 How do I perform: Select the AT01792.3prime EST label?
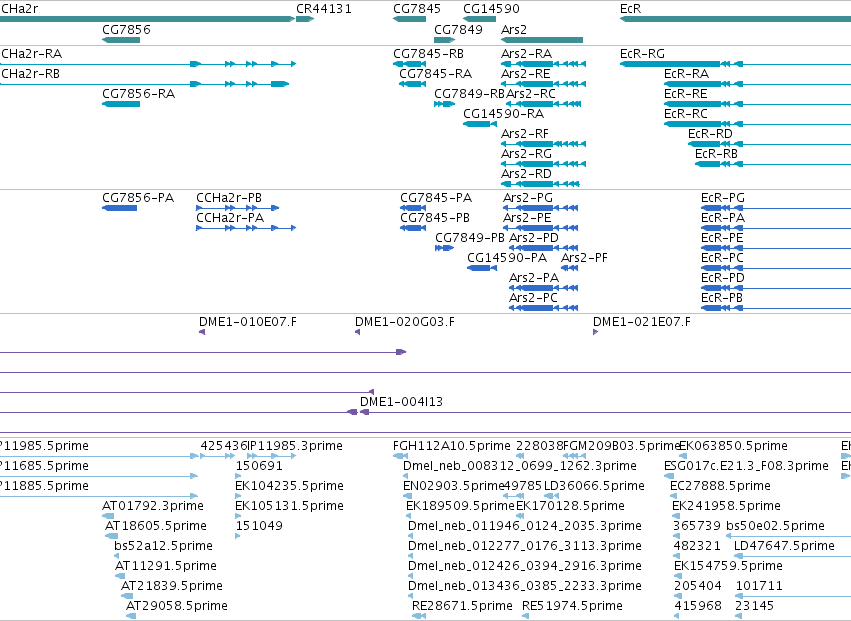153,506
